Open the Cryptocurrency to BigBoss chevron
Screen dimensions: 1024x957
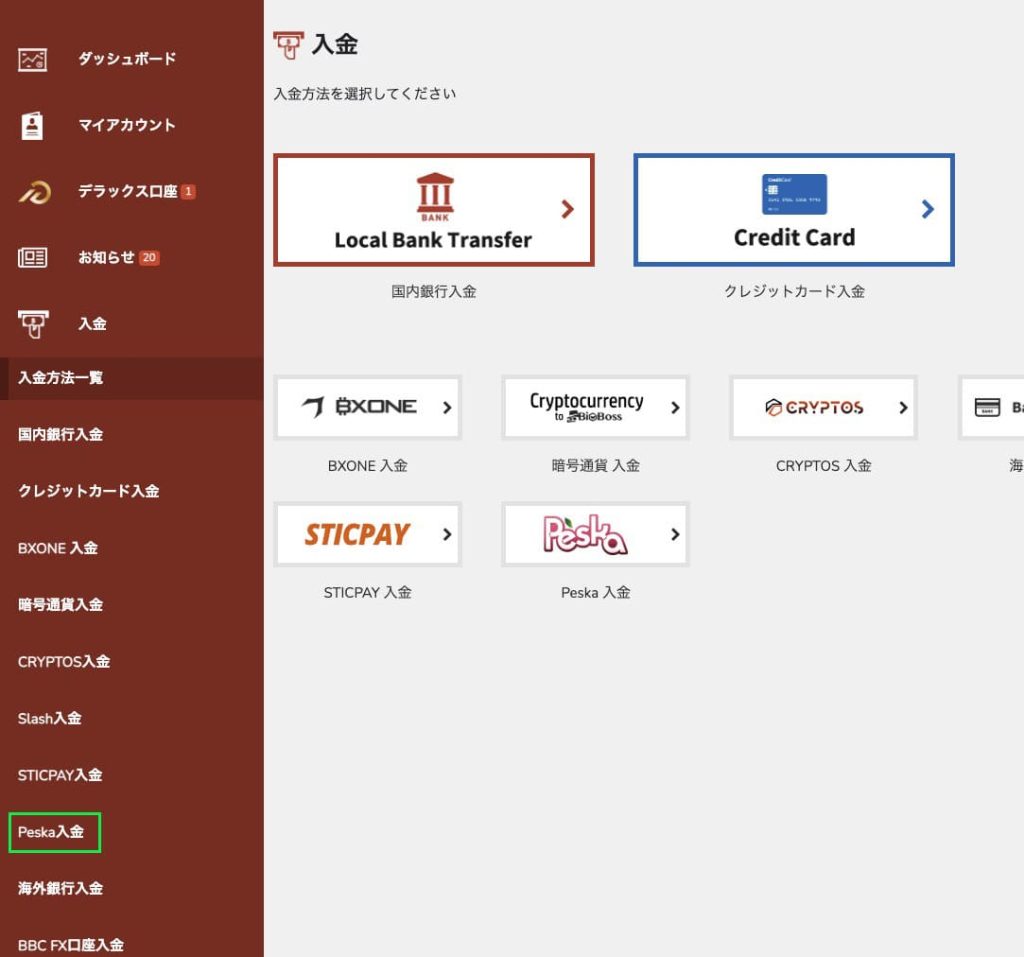click(672, 407)
